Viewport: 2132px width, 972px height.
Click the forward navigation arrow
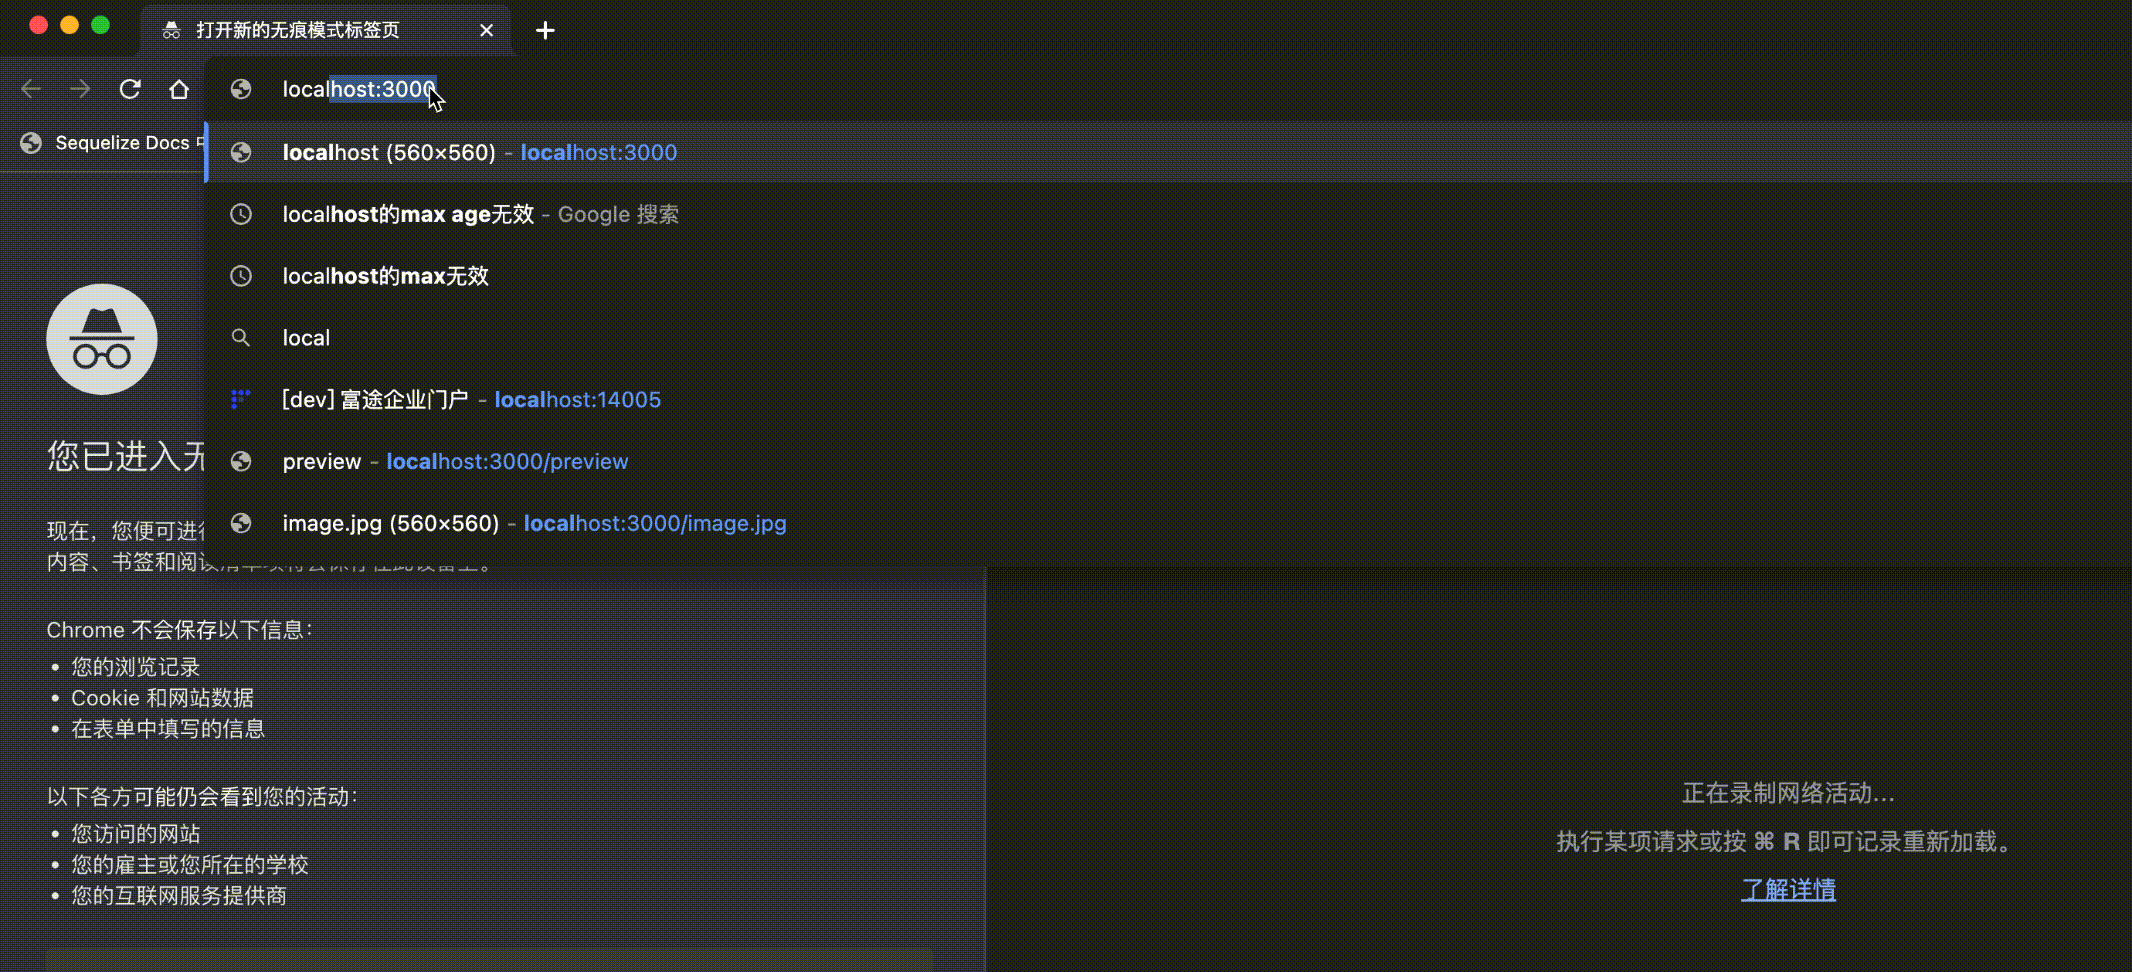coord(80,89)
